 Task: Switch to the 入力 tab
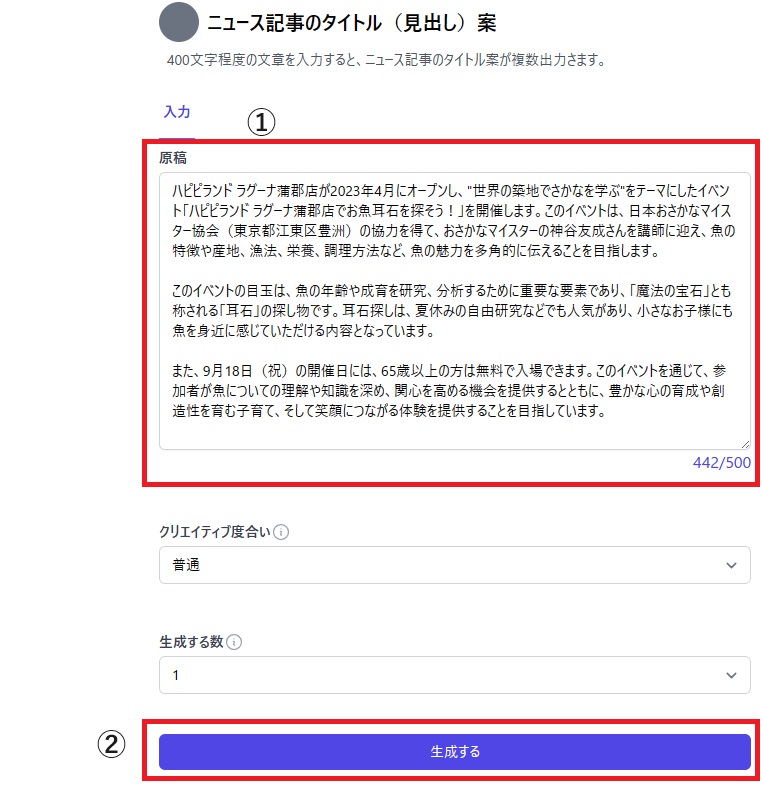177,112
